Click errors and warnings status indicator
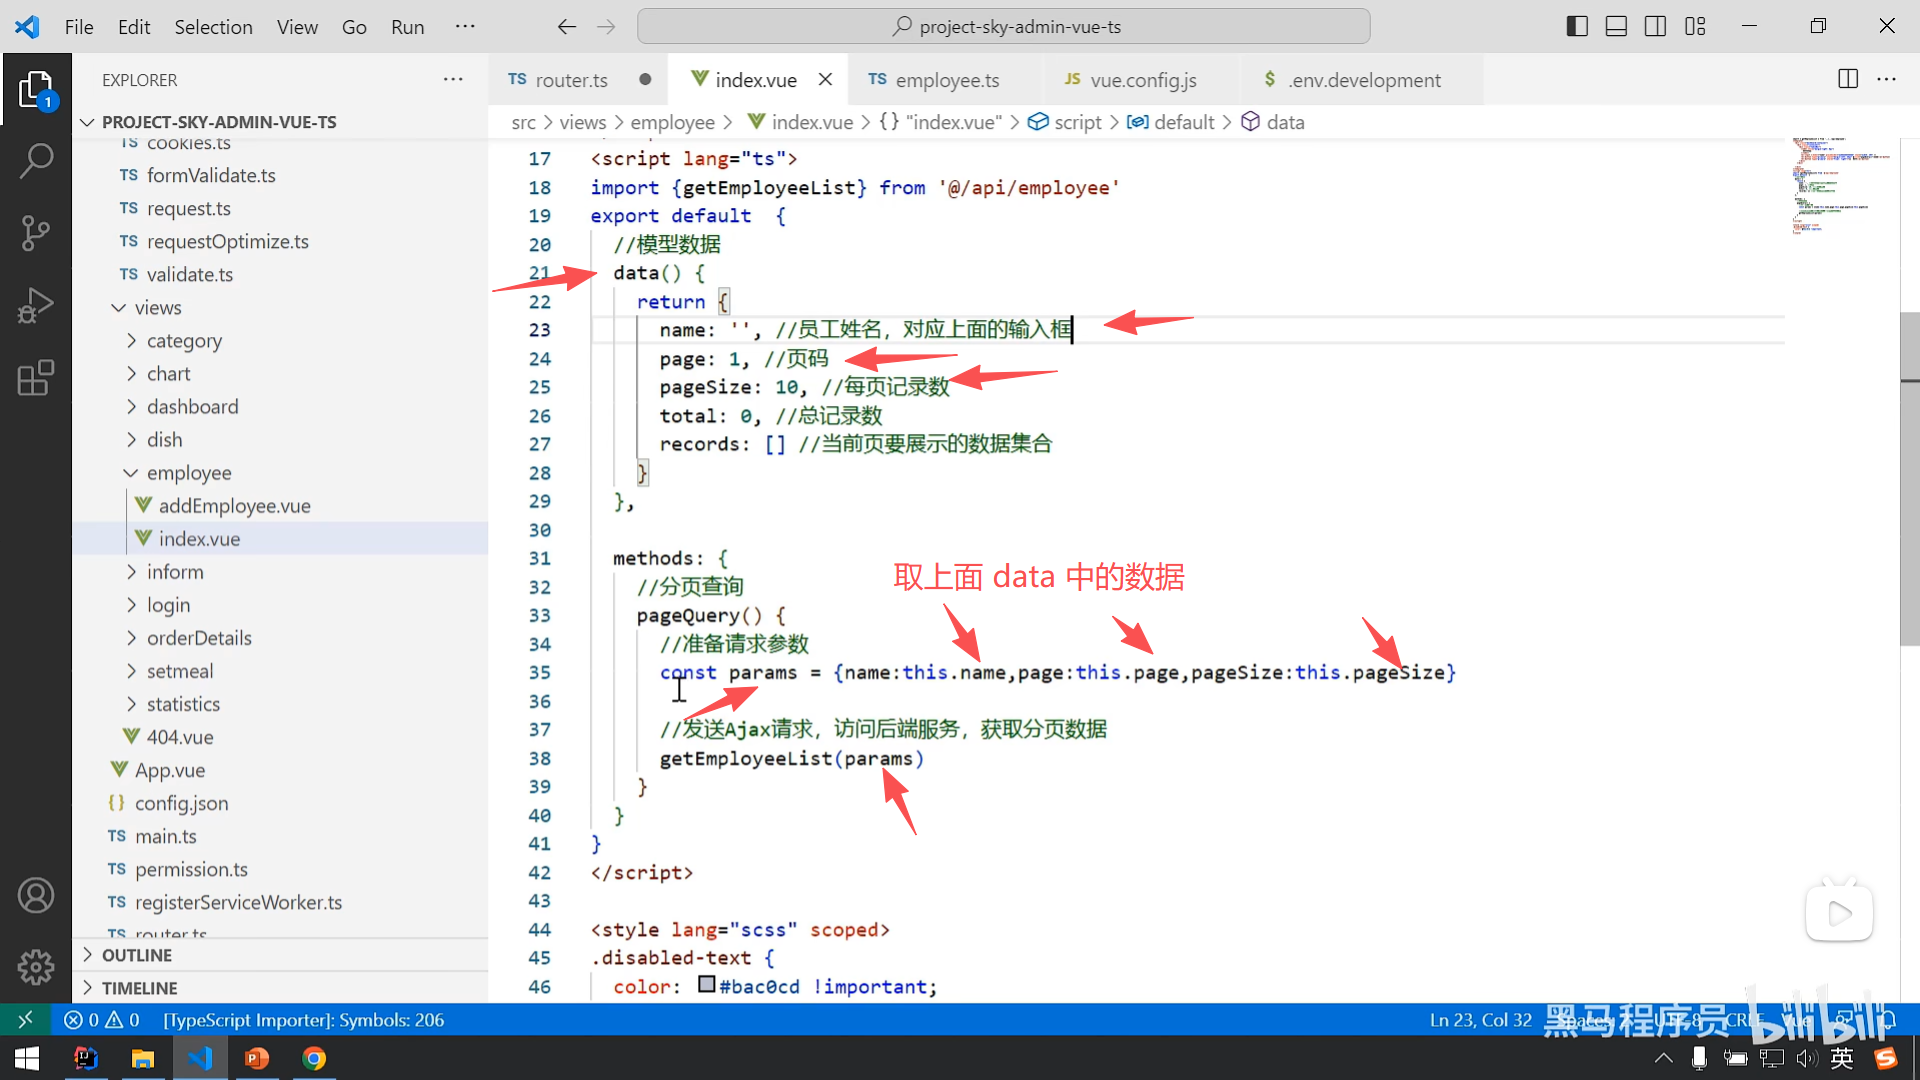 click(x=102, y=1020)
